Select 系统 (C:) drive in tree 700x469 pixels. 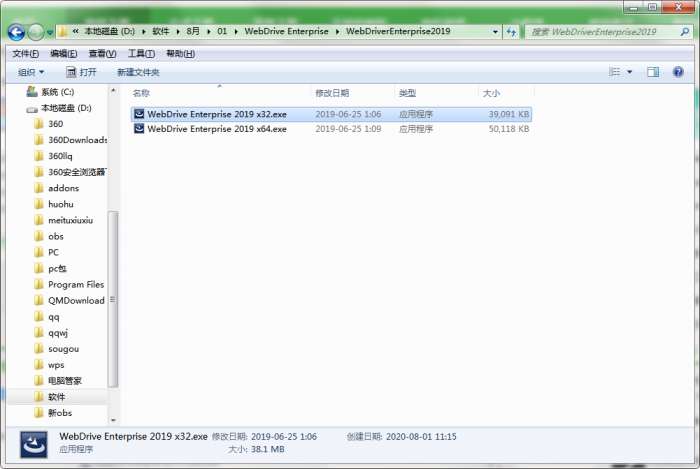tap(50, 92)
